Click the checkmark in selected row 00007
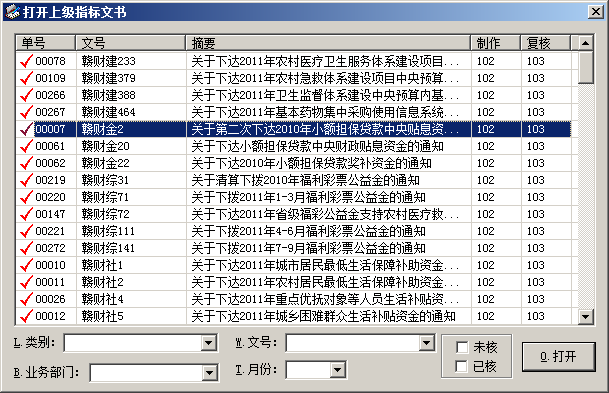Viewport: 609px width, 393px height. 26,129
